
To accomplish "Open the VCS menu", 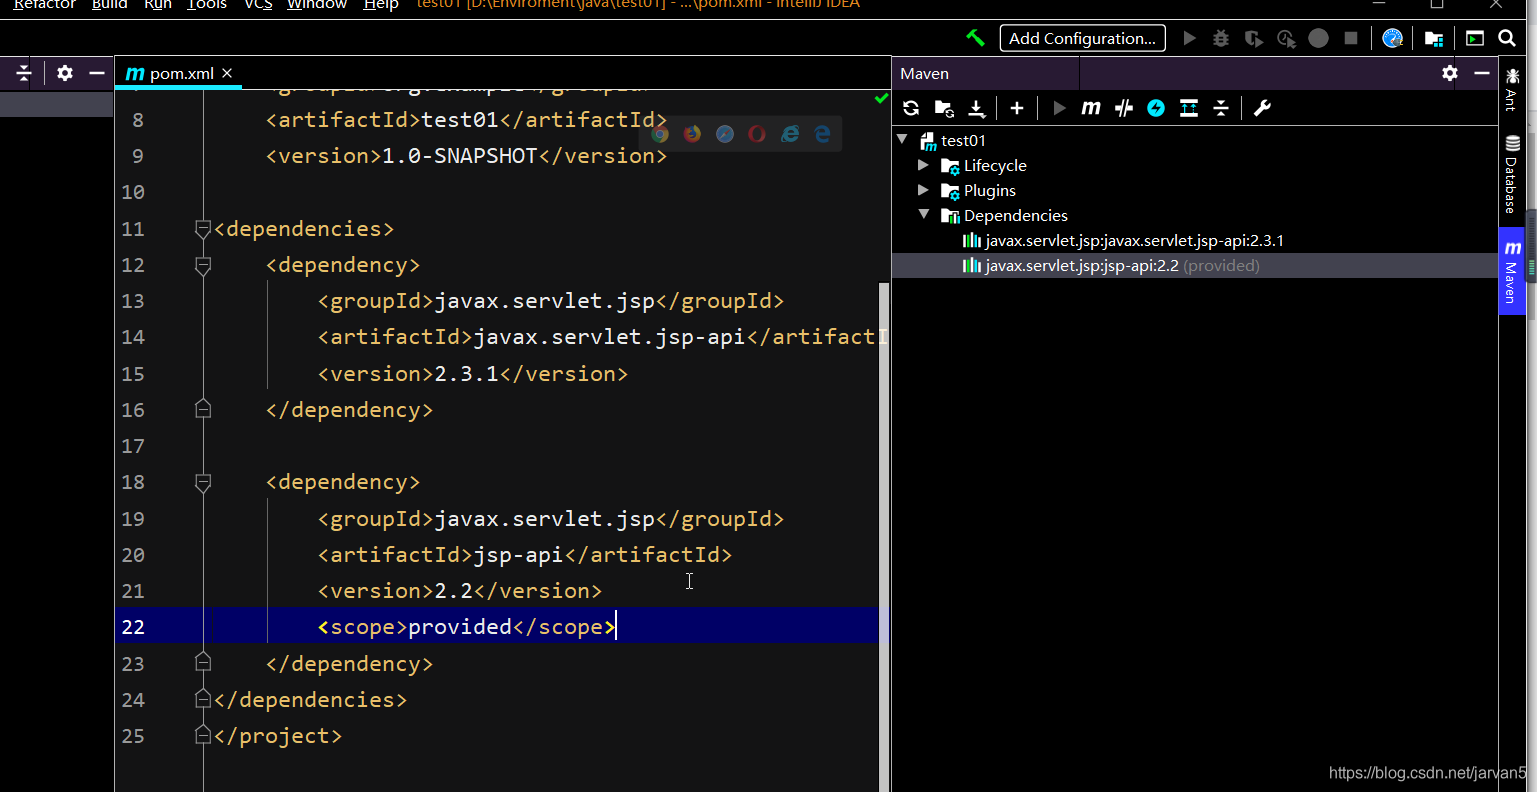I will coord(258,5).
